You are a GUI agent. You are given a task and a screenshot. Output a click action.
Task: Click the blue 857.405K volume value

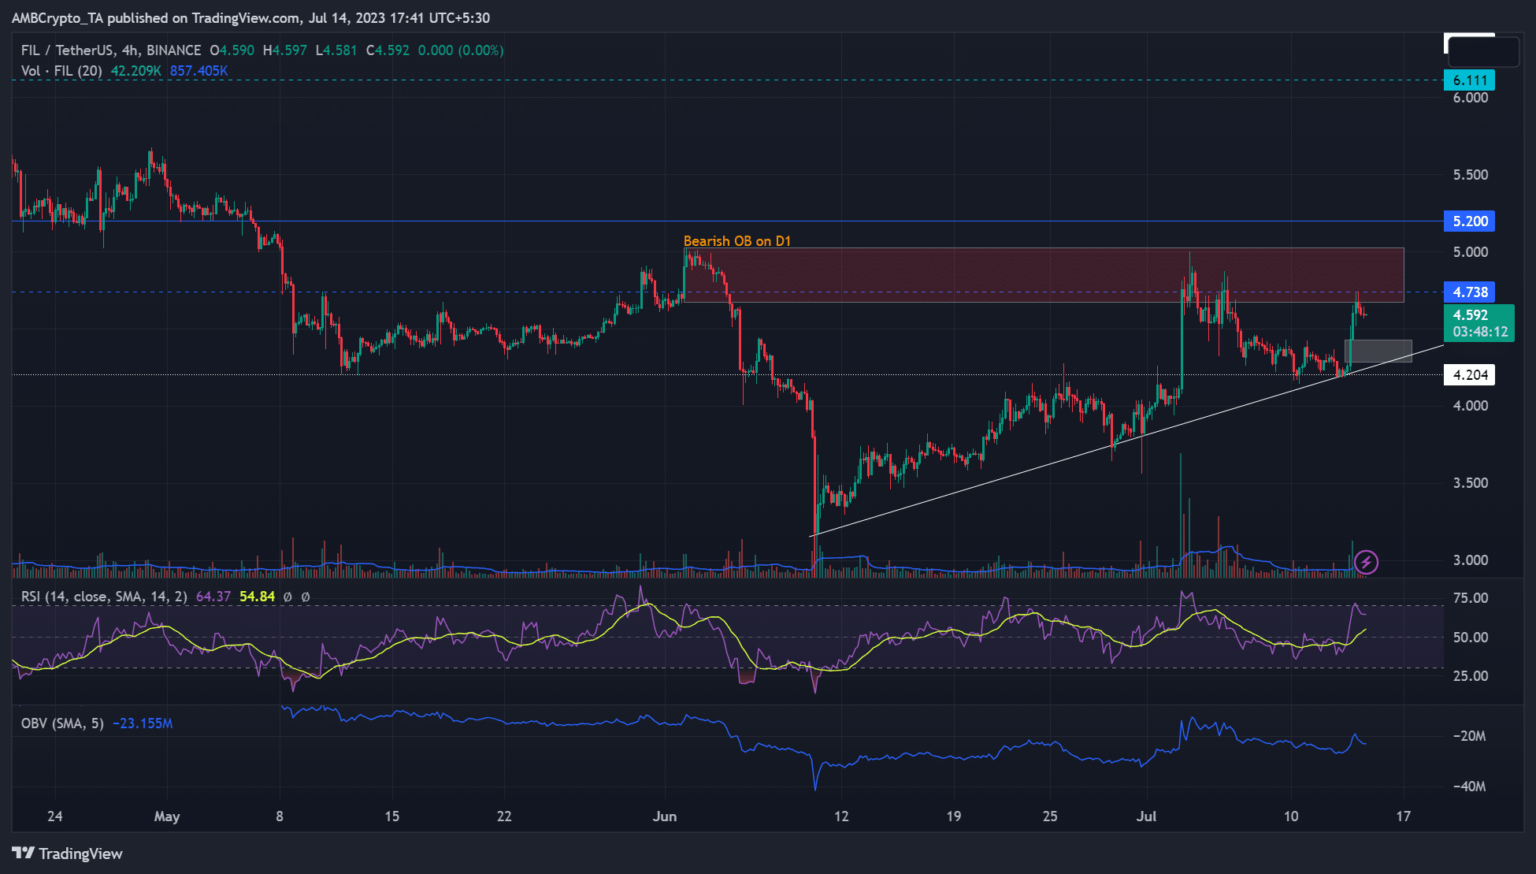198,71
